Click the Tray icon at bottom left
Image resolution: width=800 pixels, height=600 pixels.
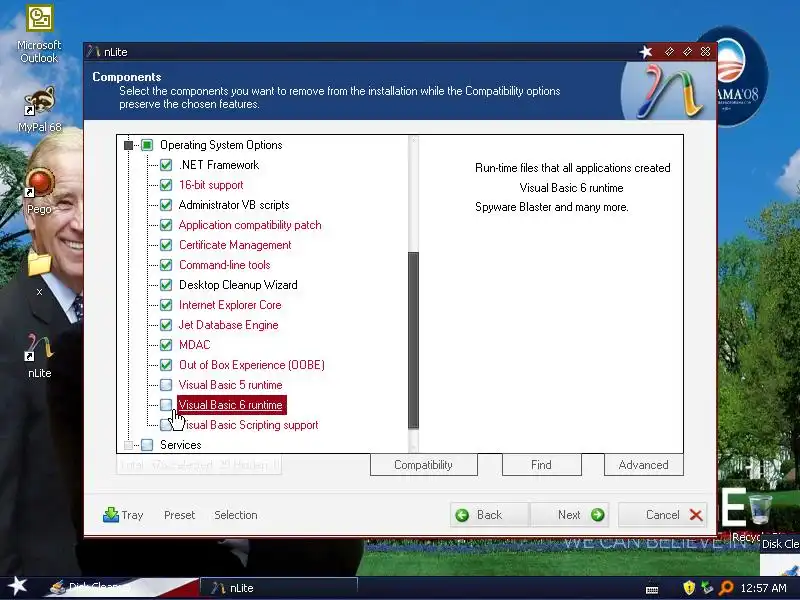pos(111,515)
